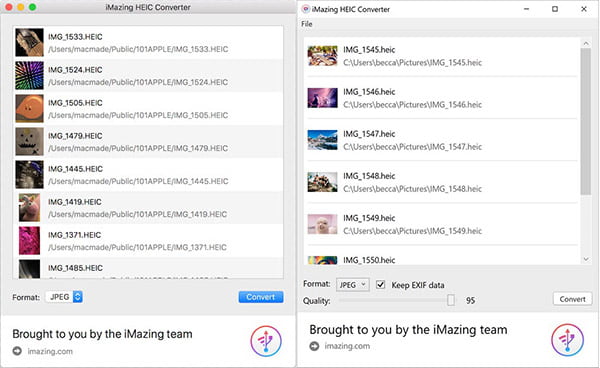
Task: Click the path C:\Users\becca\Pictures\IMG_1545.heic
Action: coord(412,63)
